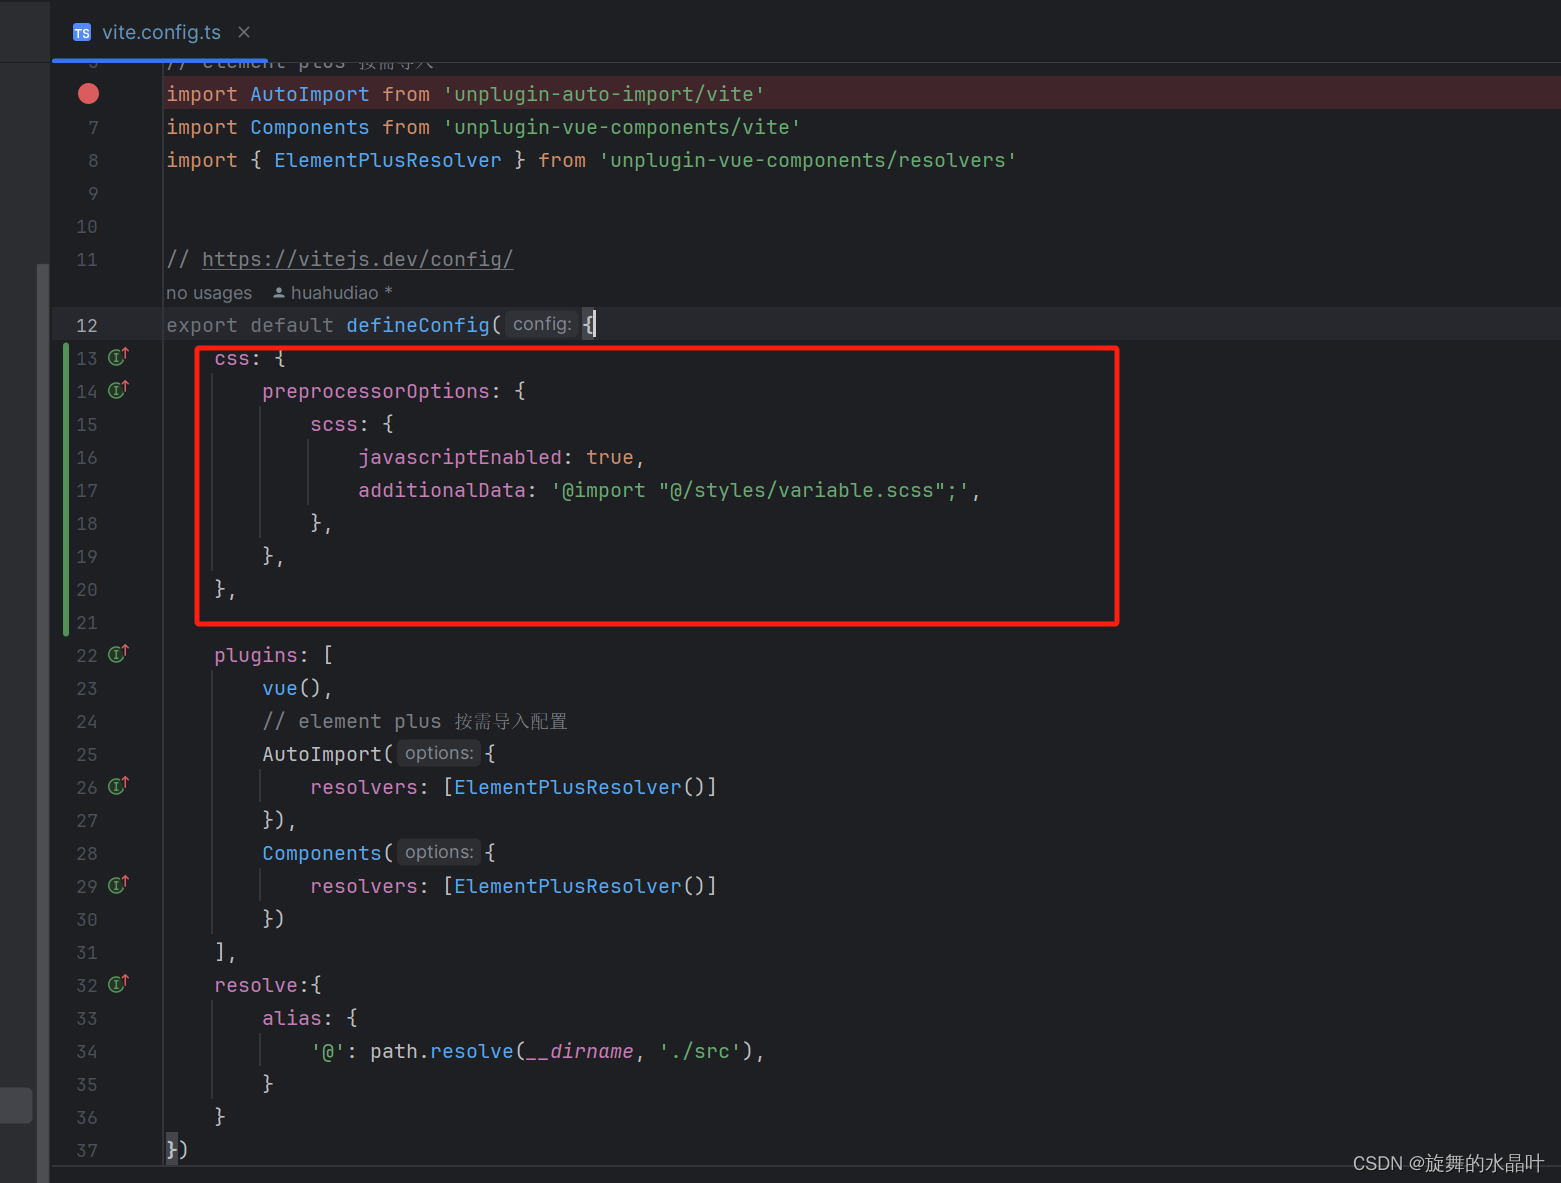Click the scss property key
Screen dimensions: 1561x1183
point(334,424)
